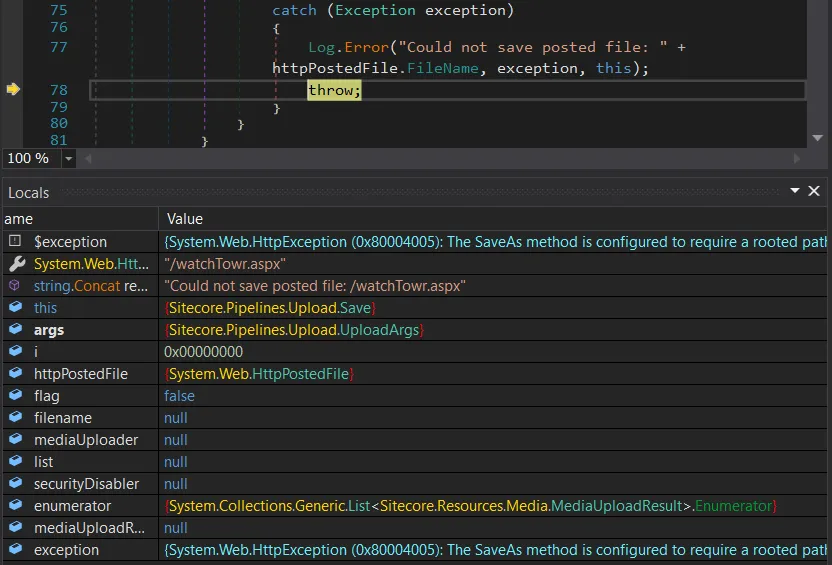This screenshot has height=565, width=832.
Task: Click the "/watchTowr.aspx" value
Action: [225, 264]
